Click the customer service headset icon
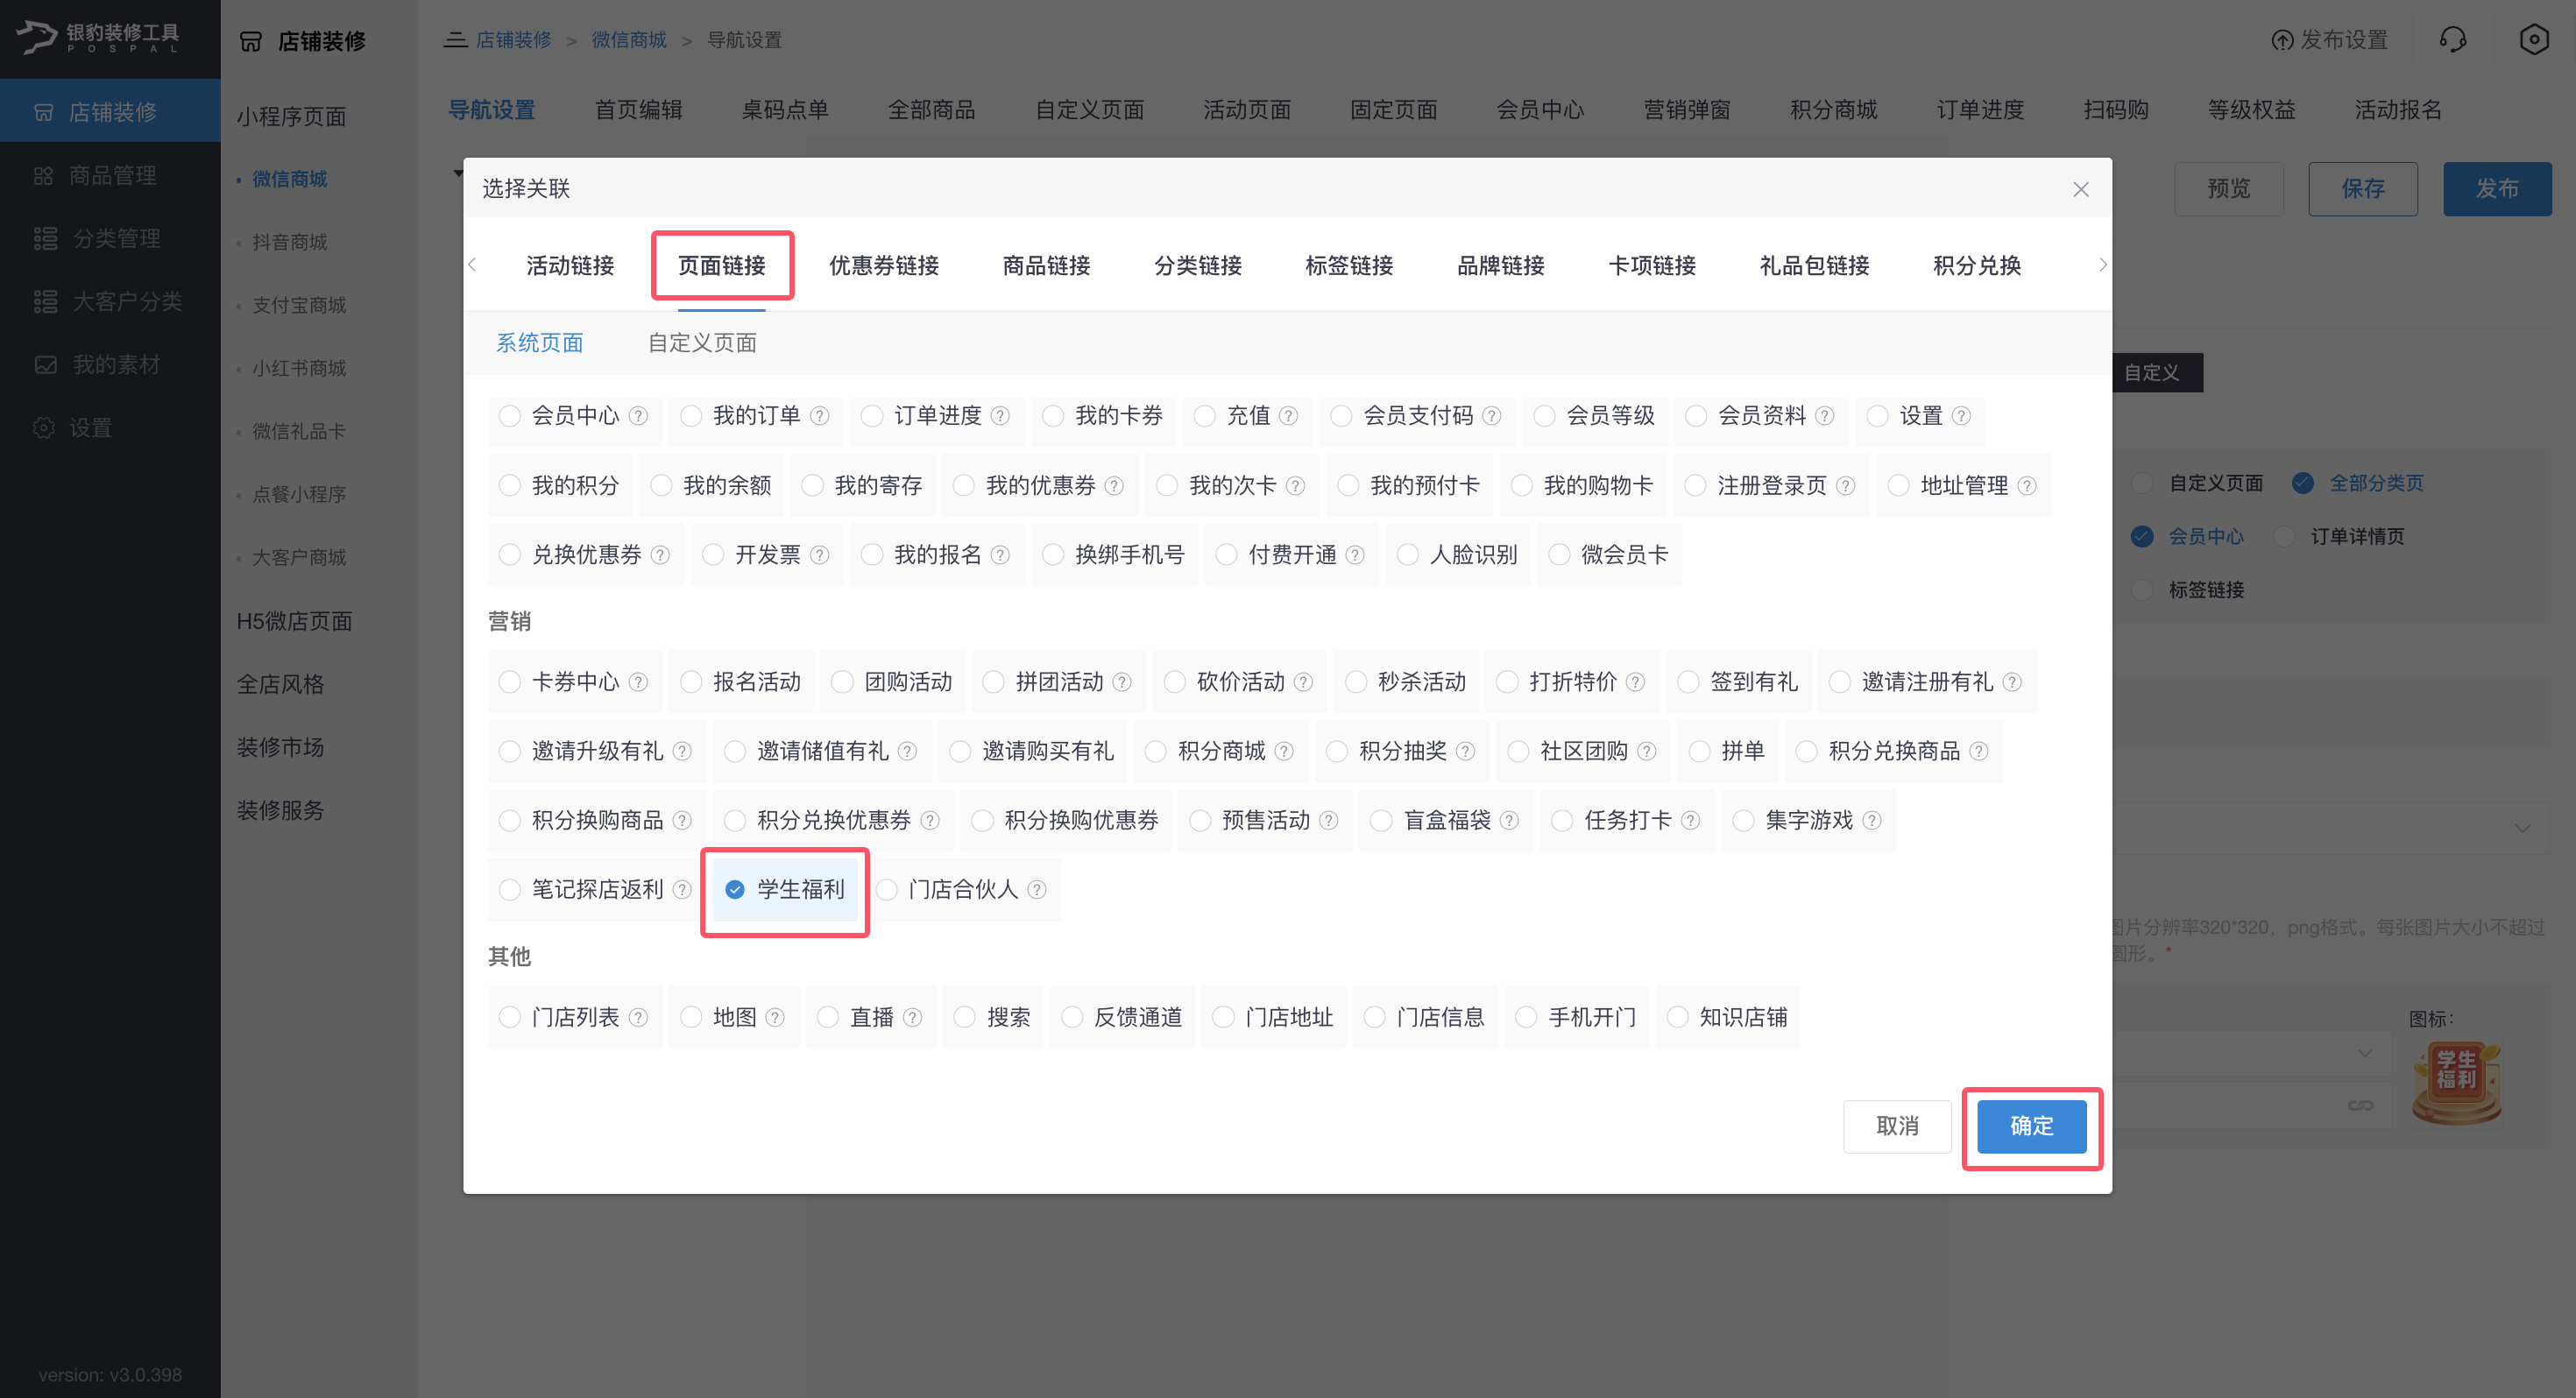 pos(2452,40)
